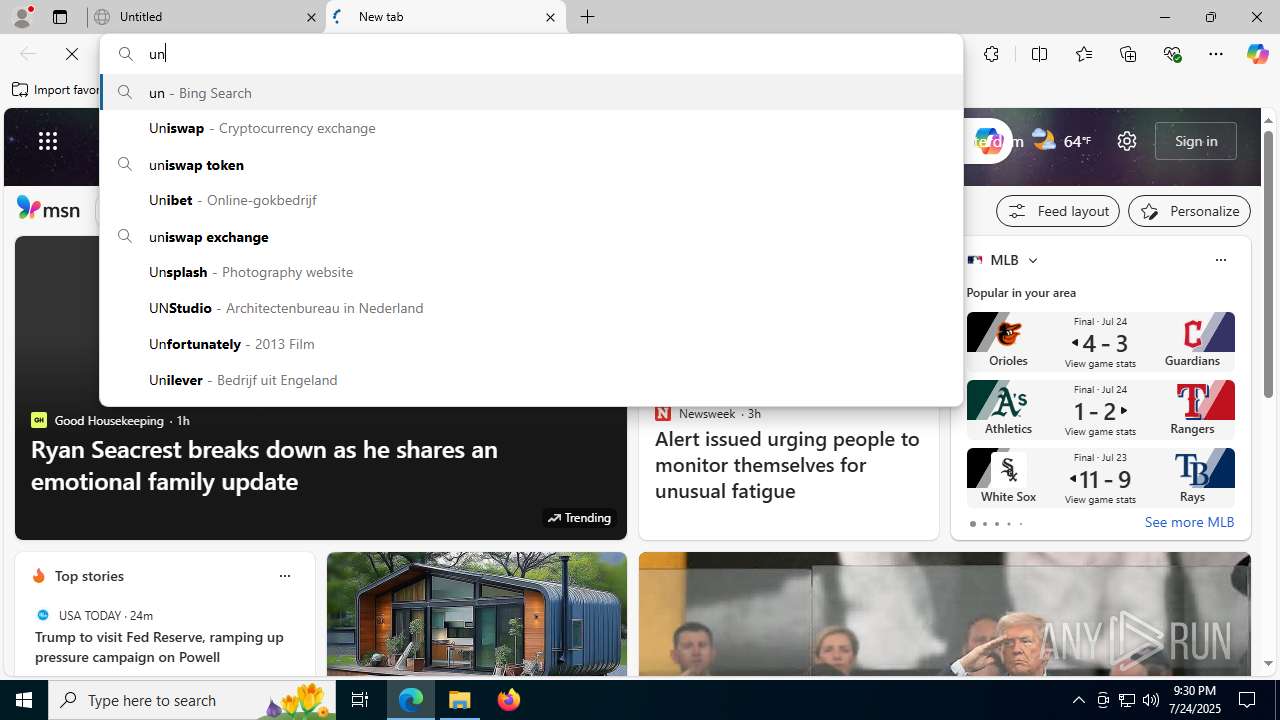Viewport: 1280px width, 720px height.
Task: Open the notification center icon
Action: [x=1247, y=700]
